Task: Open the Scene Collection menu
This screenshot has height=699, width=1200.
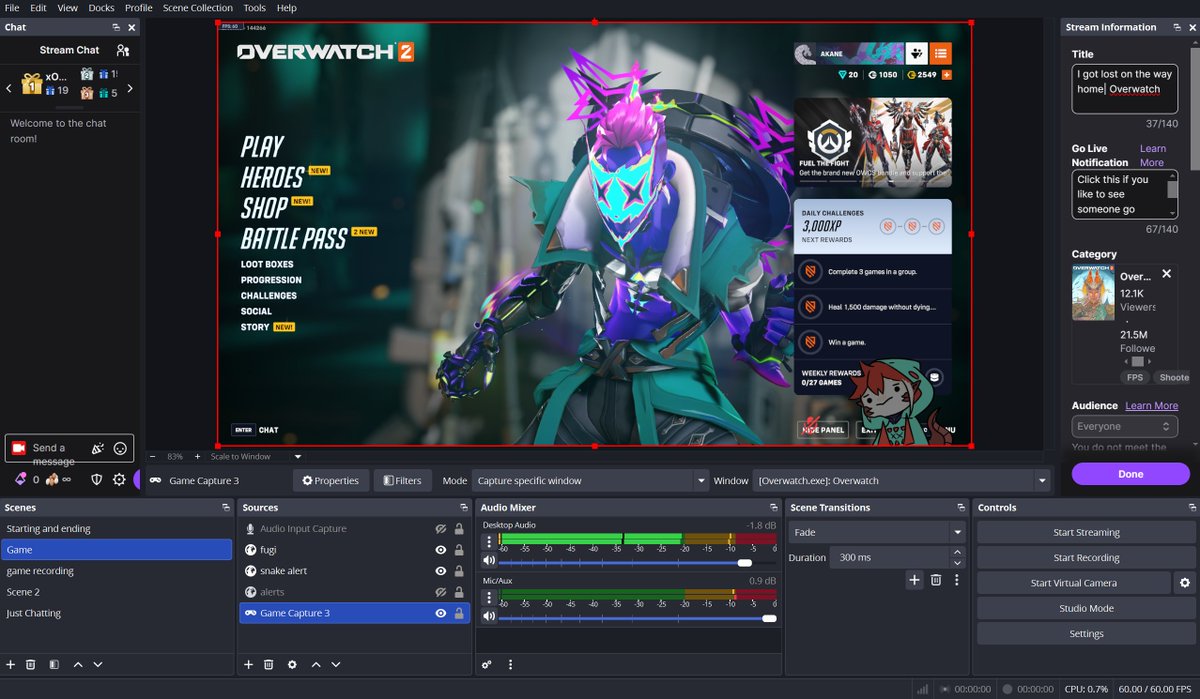Action: pos(198,8)
